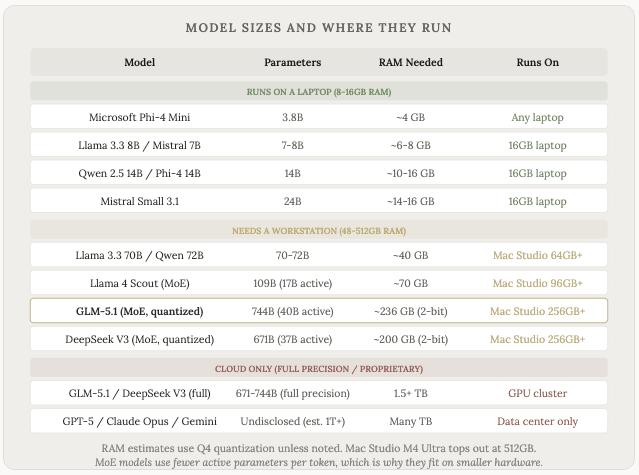Click the Mistral Small 3.1 model name
This screenshot has width=639, height=475.
139,201
